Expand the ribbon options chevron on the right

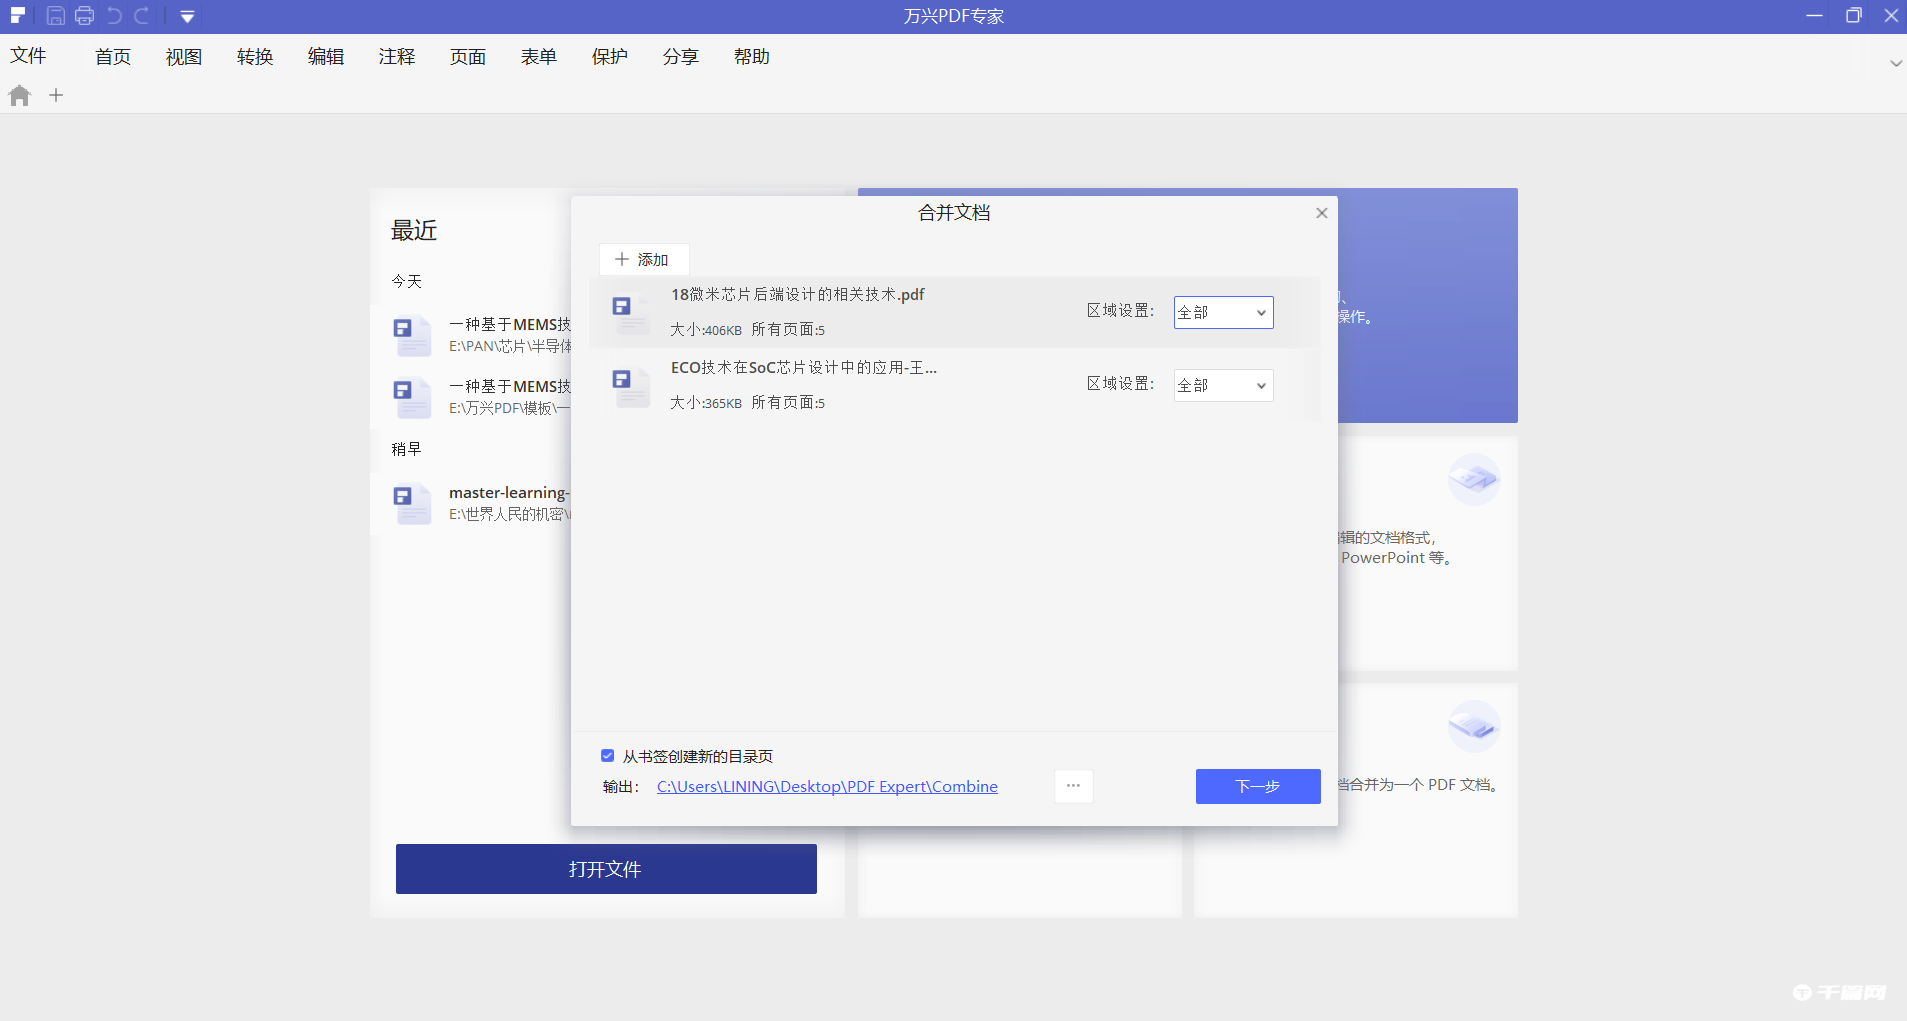[x=1895, y=63]
